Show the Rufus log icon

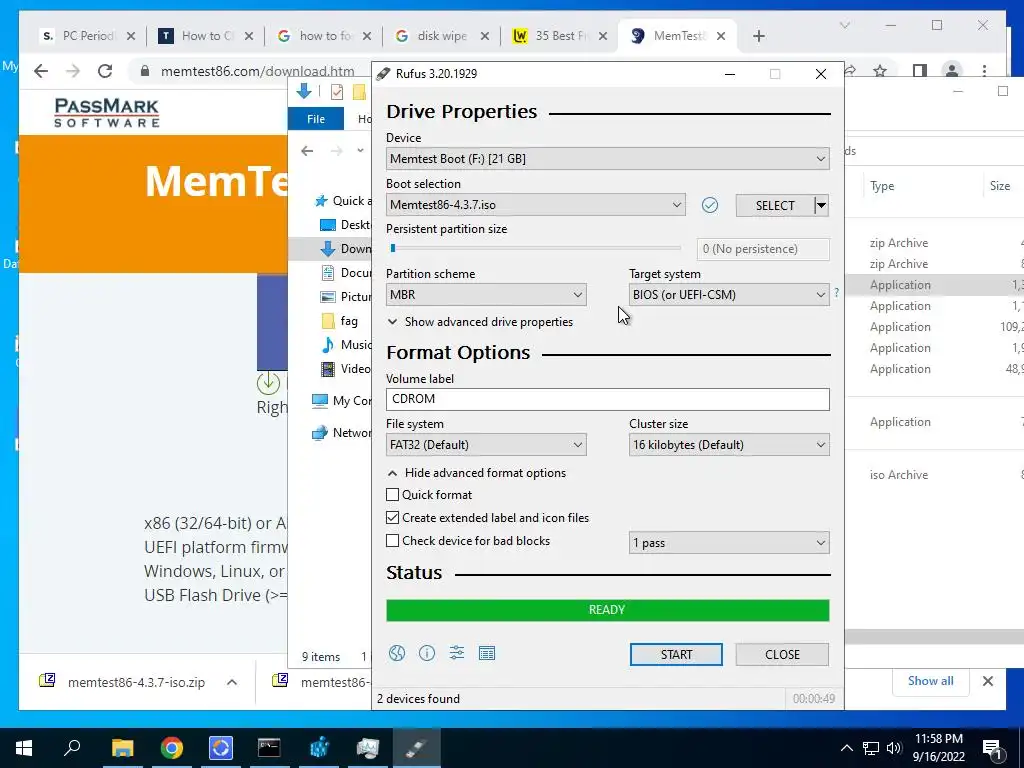click(x=487, y=653)
